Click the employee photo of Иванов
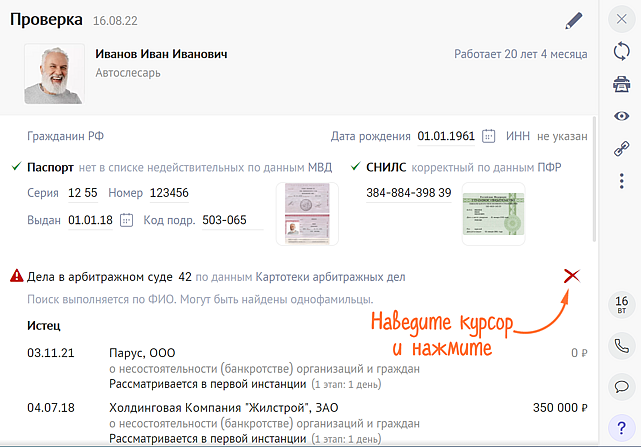The width and height of the screenshot is (641, 447). click(x=54, y=73)
